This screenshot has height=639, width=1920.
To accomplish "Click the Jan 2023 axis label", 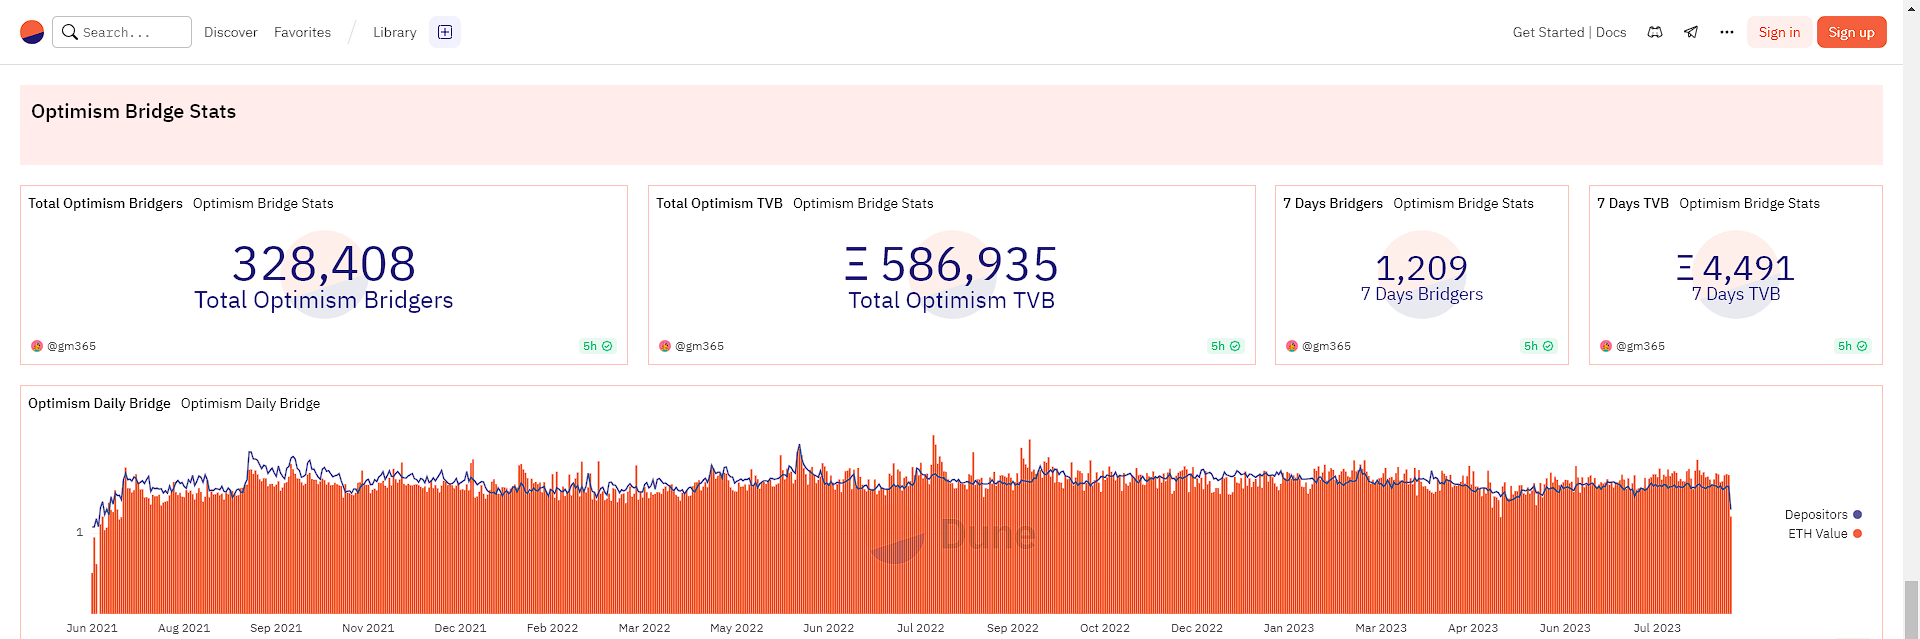I will [x=1289, y=628].
